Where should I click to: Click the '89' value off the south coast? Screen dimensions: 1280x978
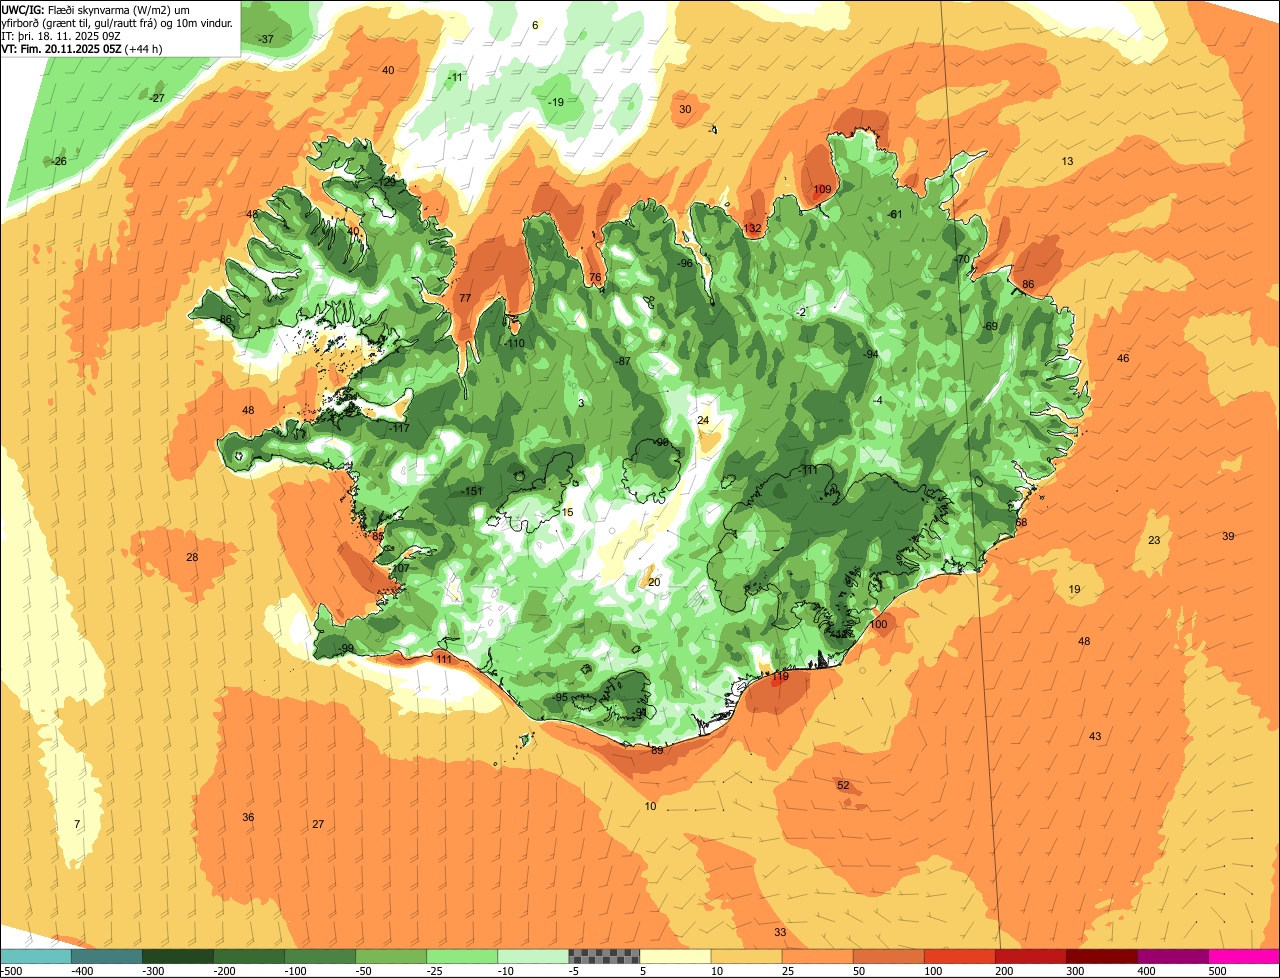pos(657,751)
